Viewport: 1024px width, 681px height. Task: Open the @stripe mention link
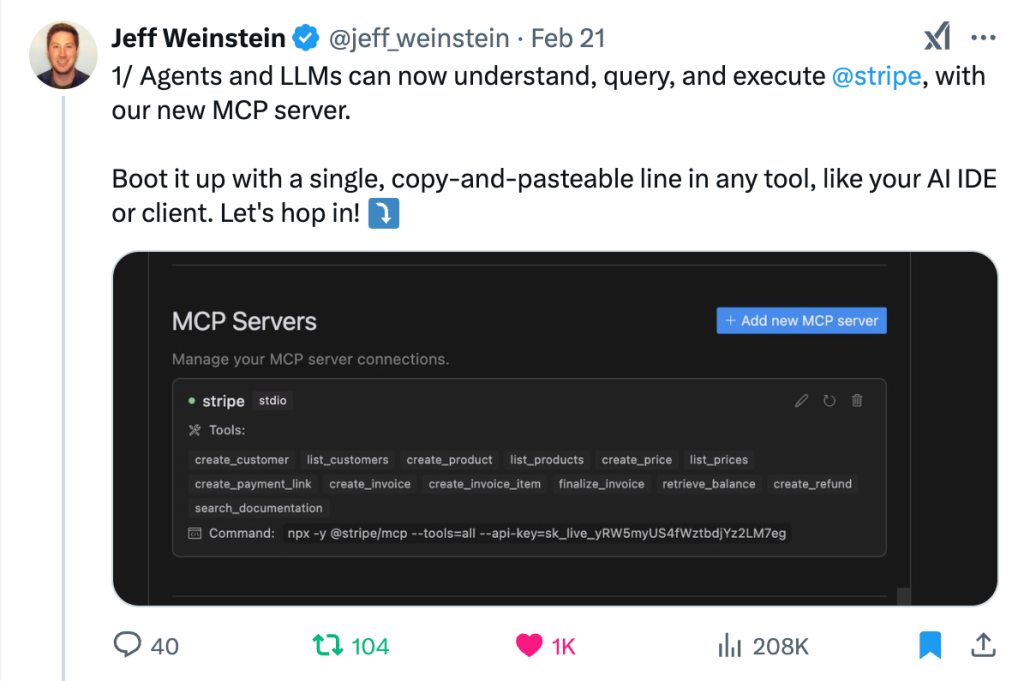click(877, 75)
